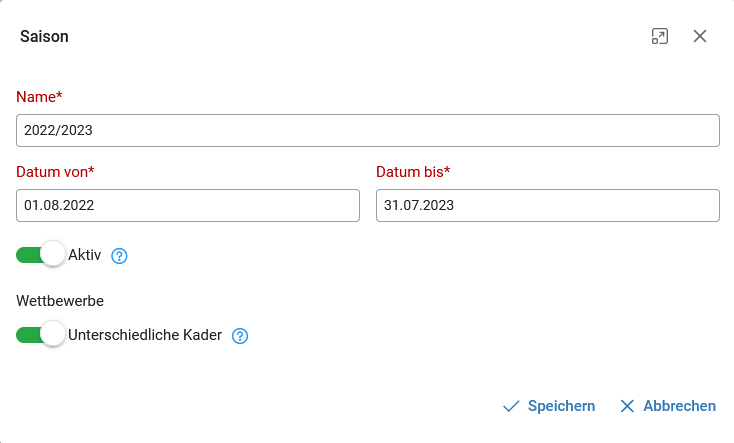Disable the Unterschiedliche Kader switch
This screenshot has width=734, height=443.
pyautogui.click(x=40, y=335)
